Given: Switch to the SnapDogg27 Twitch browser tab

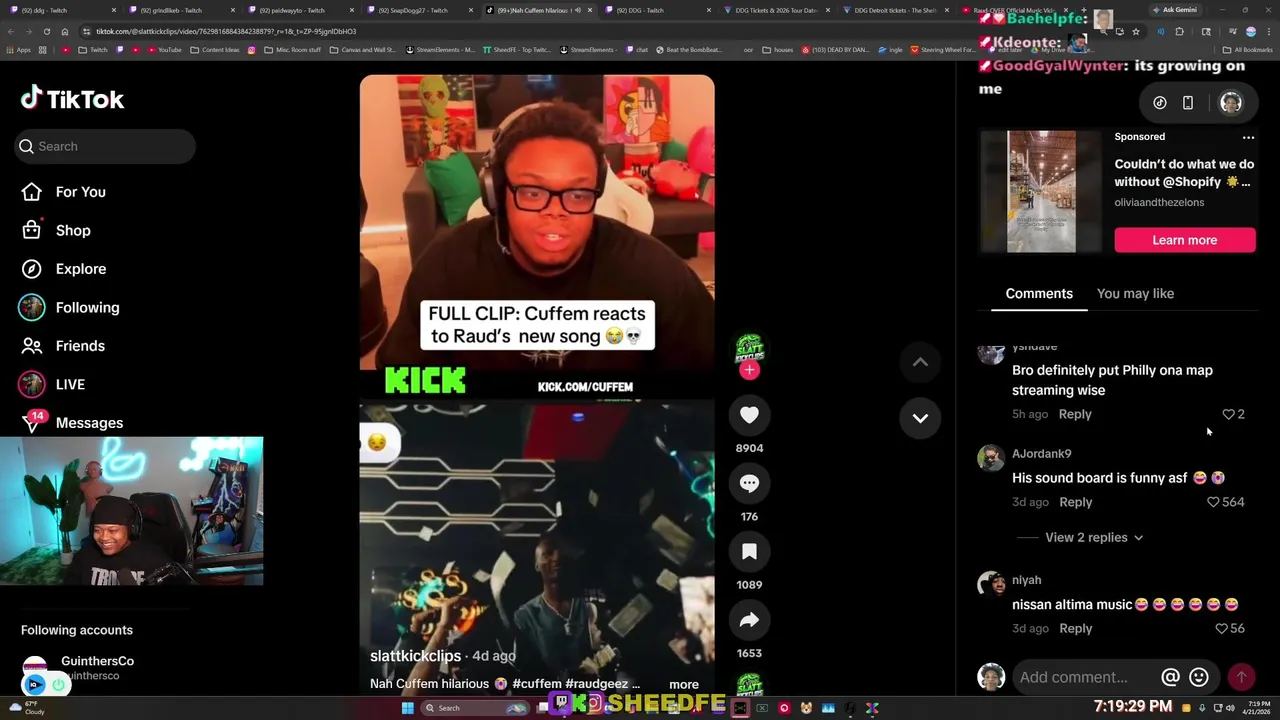Looking at the screenshot, I should [420, 10].
